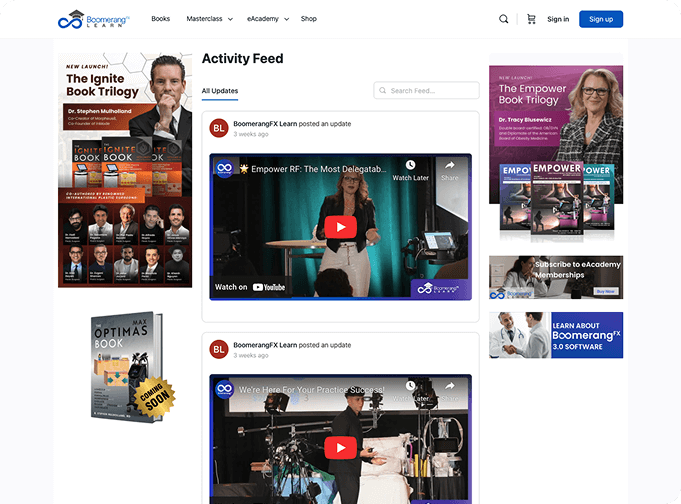
Task: Click Buy Now on eAcademy banner
Action: pos(606,292)
